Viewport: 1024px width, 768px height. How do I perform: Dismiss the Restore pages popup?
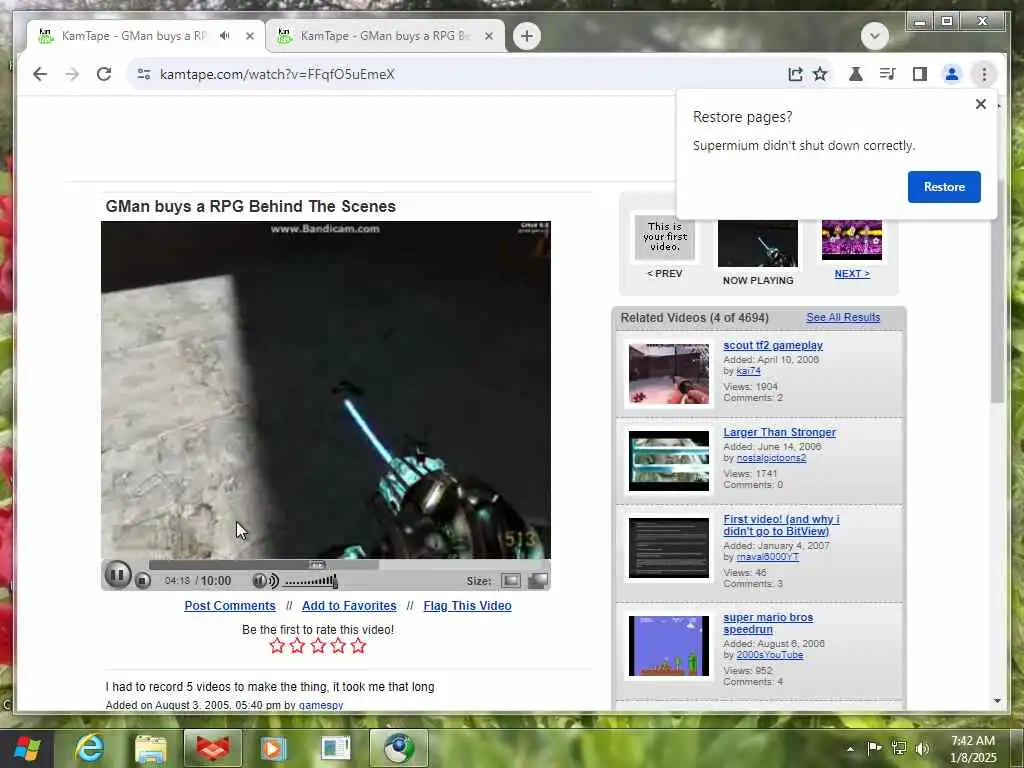pyautogui.click(x=980, y=104)
